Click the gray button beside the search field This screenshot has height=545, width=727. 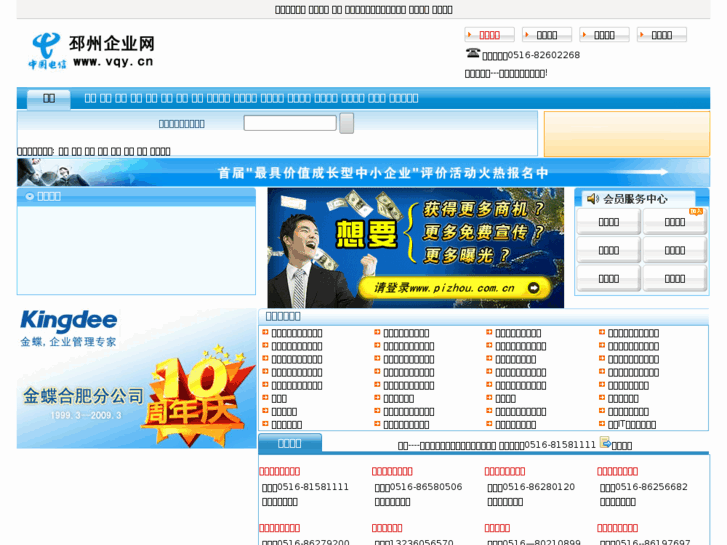[x=346, y=123]
